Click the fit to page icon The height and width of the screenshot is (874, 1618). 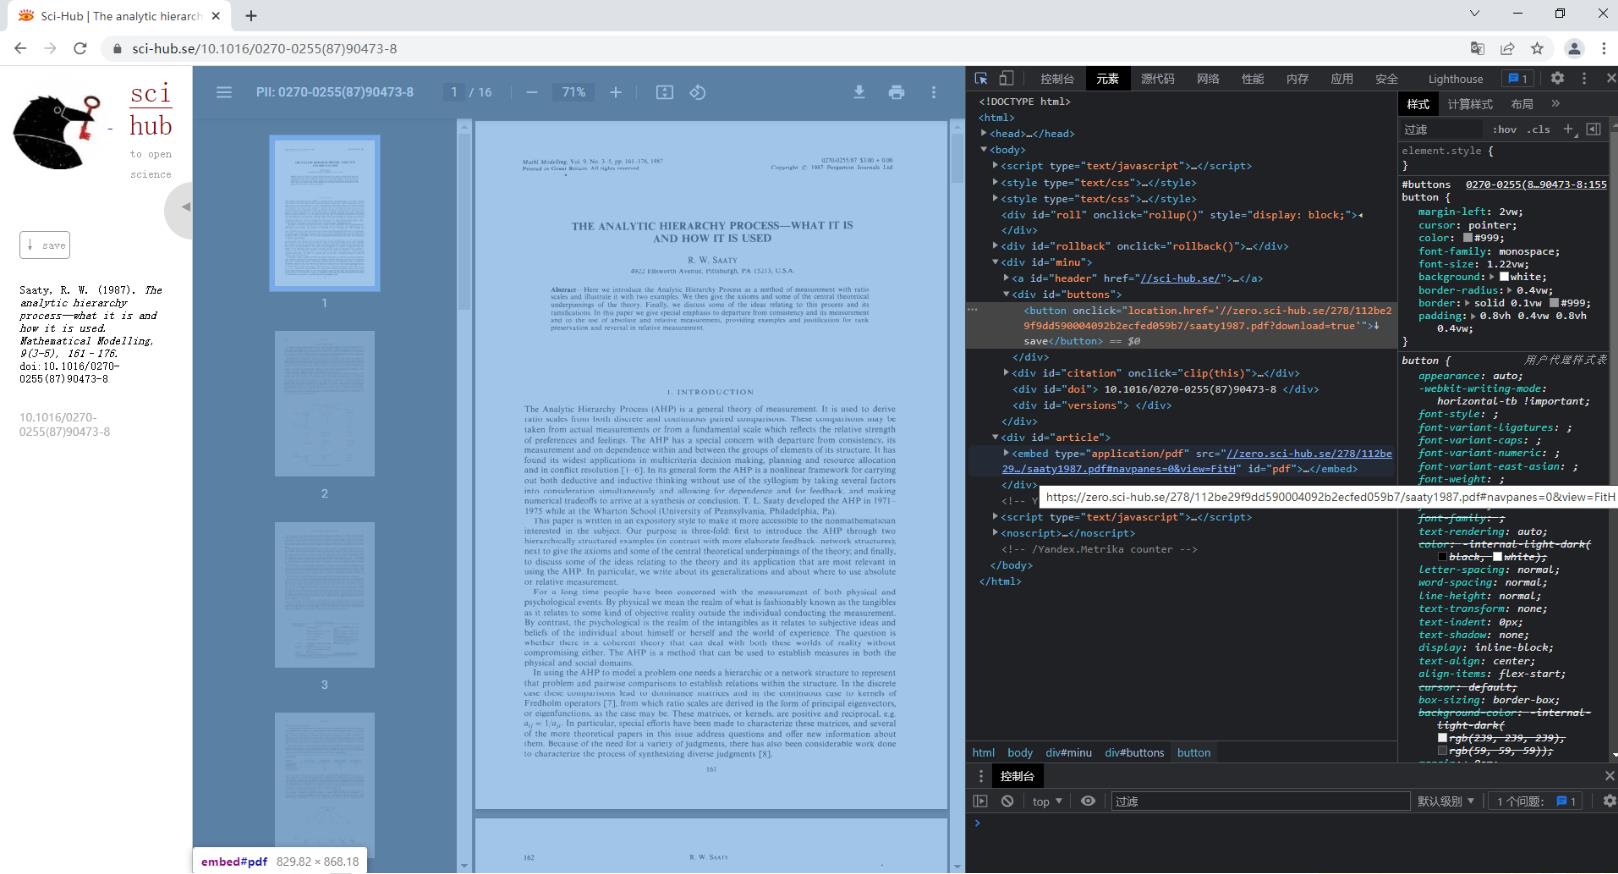[x=664, y=92]
